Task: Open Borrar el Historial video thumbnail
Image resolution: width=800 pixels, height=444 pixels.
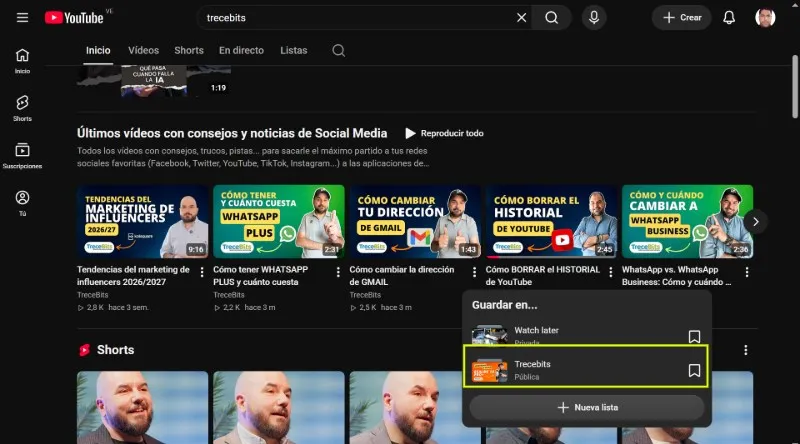Action: click(x=551, y=221)
